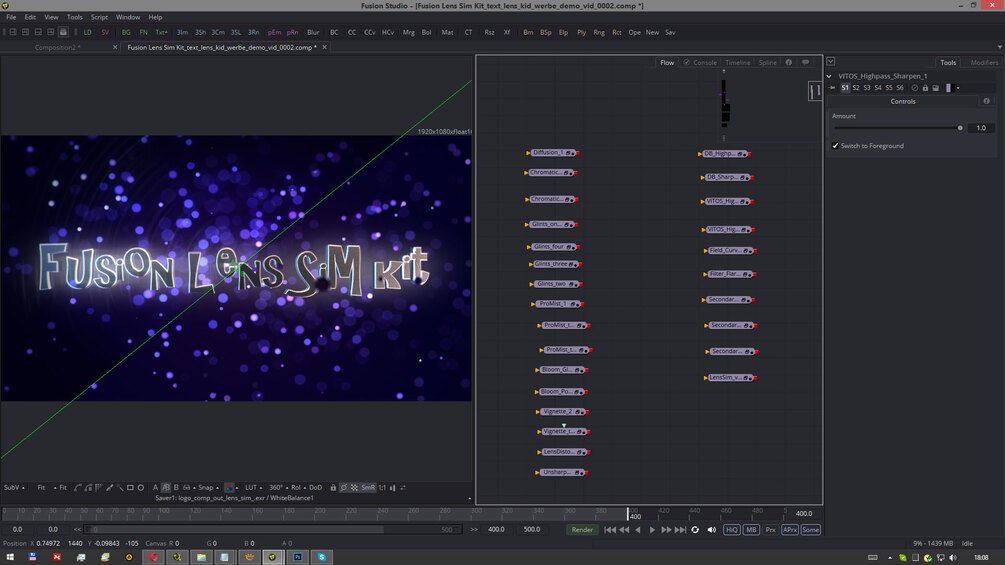Select the LensSim_v node in flow
This screenshot has width=1005, height=565.
point(729,377)
